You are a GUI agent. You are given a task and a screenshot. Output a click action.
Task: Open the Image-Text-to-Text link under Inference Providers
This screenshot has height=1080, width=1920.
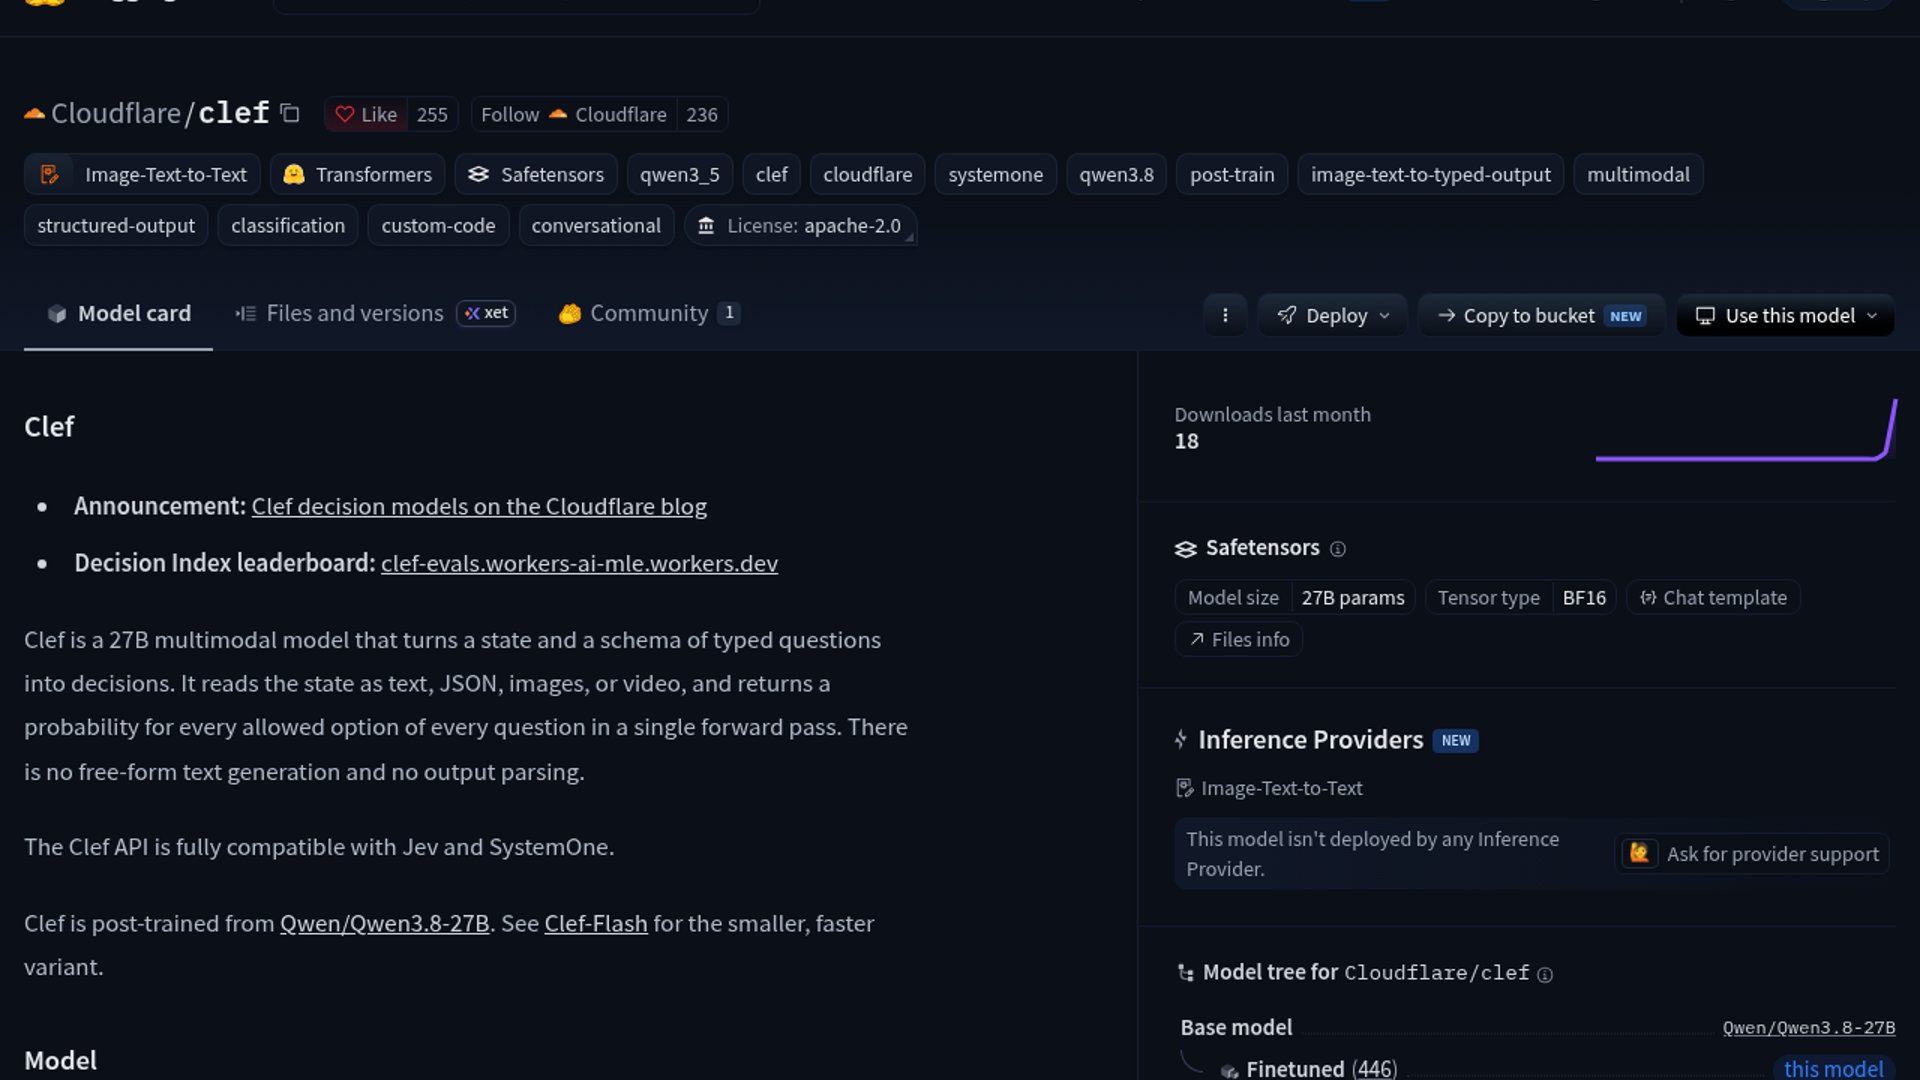click(1270, 788)
